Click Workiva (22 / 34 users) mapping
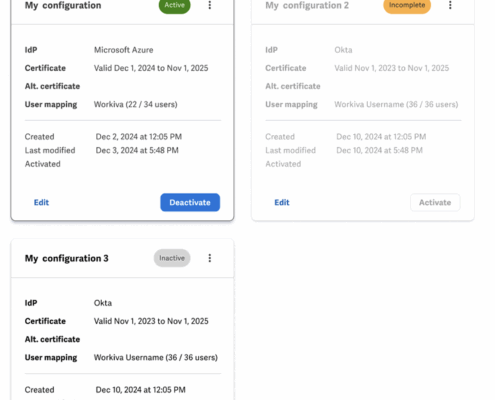495x400 pixels. [136, 104]
